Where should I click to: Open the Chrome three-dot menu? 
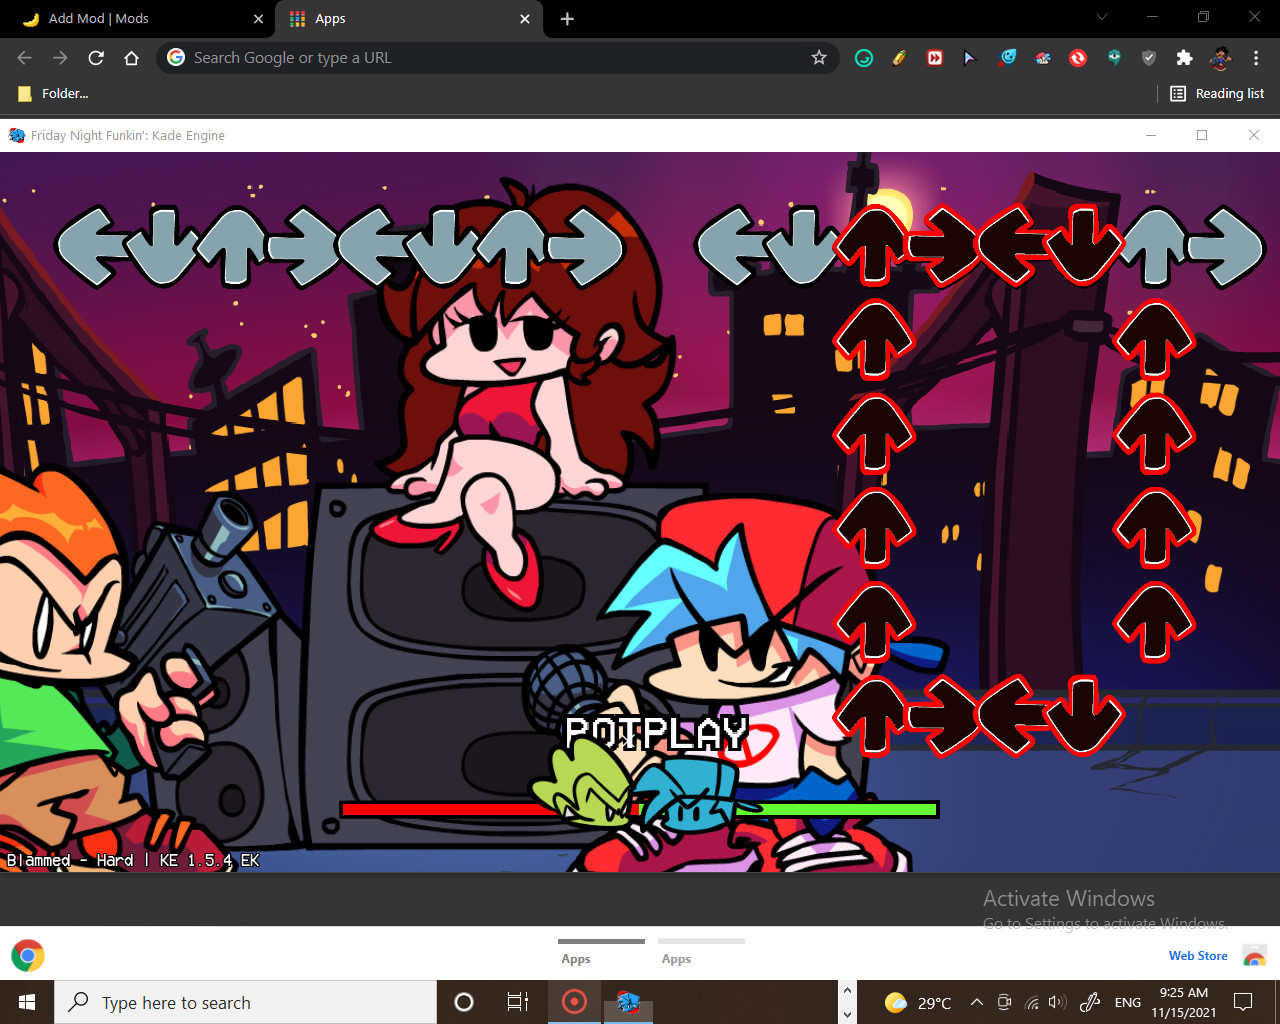click(1256, 58)
